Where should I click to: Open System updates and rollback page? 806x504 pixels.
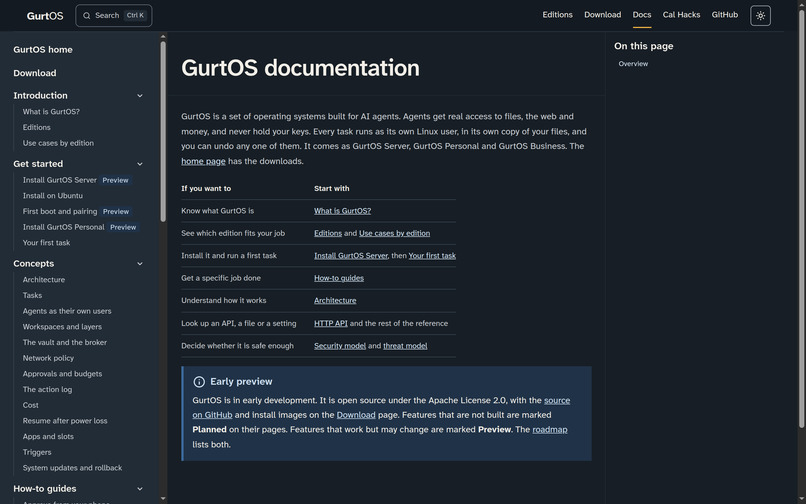(x=72, y=468)
